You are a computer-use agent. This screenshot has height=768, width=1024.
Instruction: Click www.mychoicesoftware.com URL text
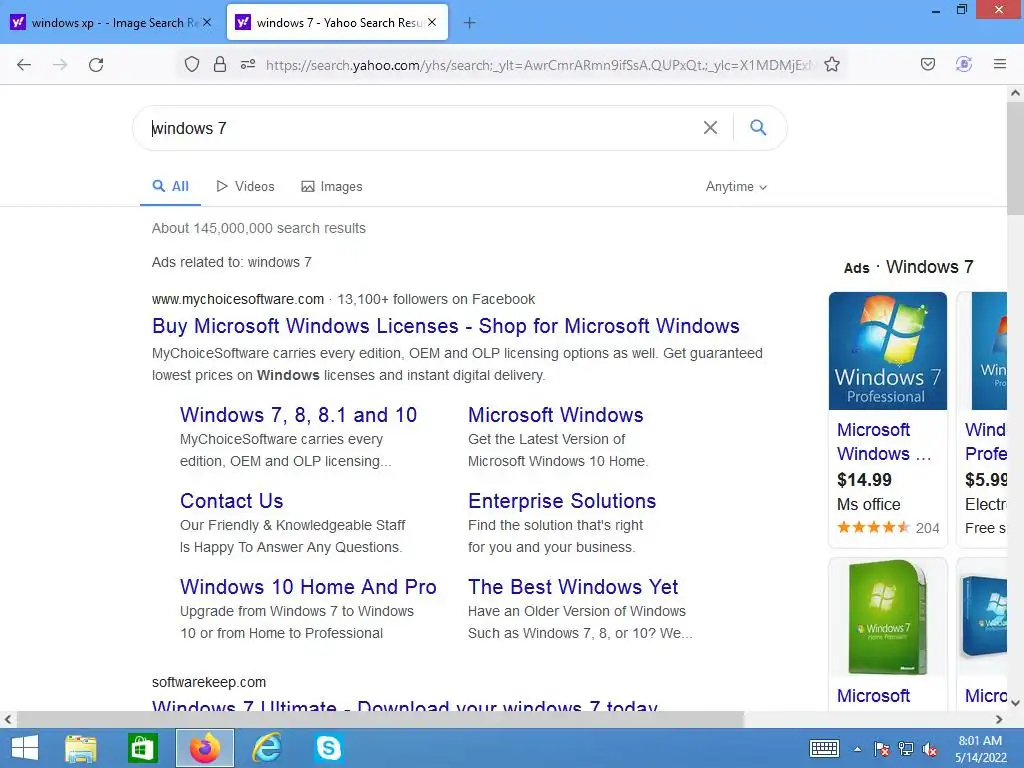pos(238,299)
